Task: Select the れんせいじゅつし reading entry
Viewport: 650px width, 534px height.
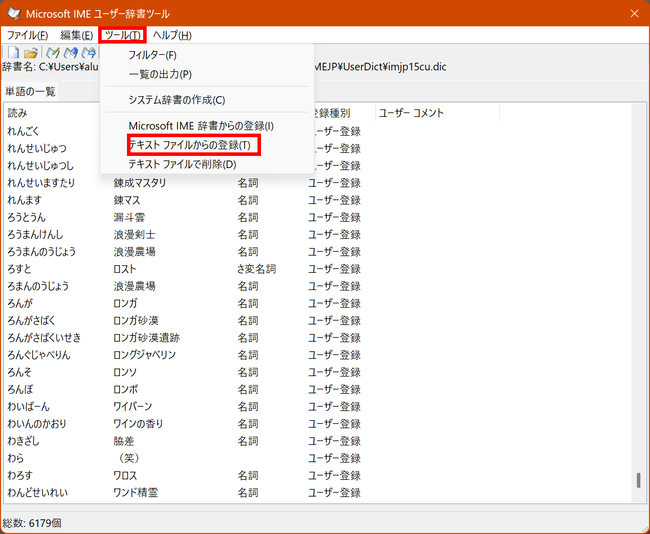Action: 41,165
